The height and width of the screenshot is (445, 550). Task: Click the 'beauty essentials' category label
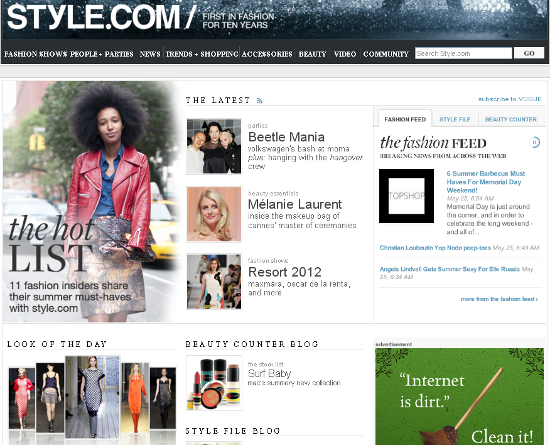[273, 193]
